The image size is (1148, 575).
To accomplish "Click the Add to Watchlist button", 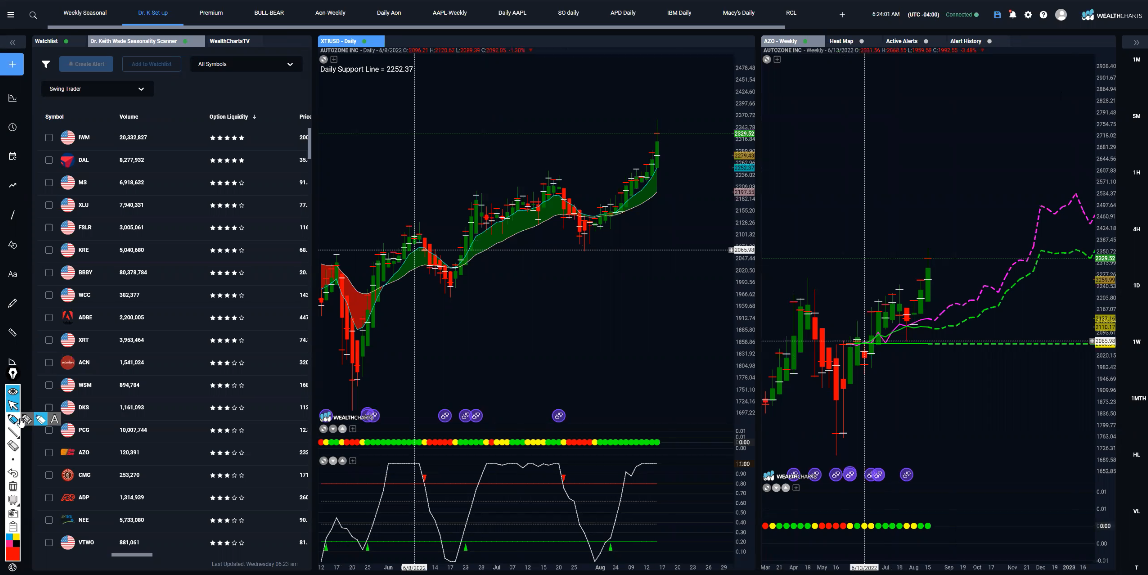I will coord(152,64).
